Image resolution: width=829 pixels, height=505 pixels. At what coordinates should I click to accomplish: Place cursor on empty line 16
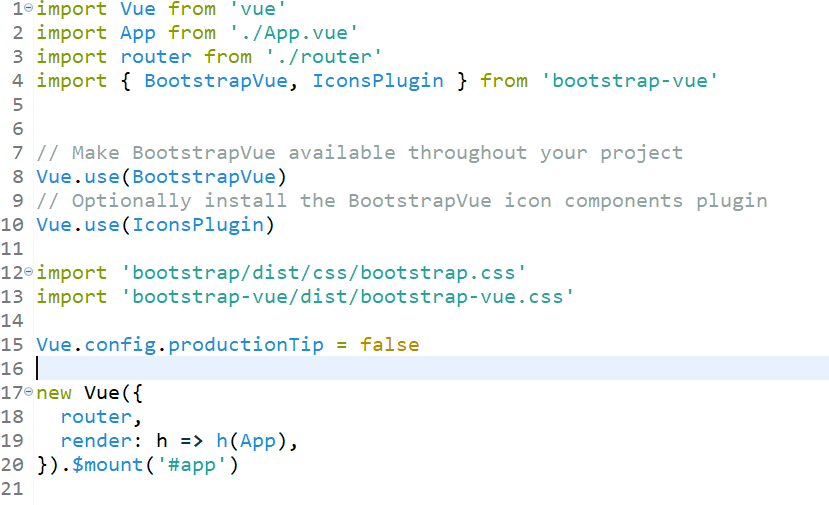431,368
